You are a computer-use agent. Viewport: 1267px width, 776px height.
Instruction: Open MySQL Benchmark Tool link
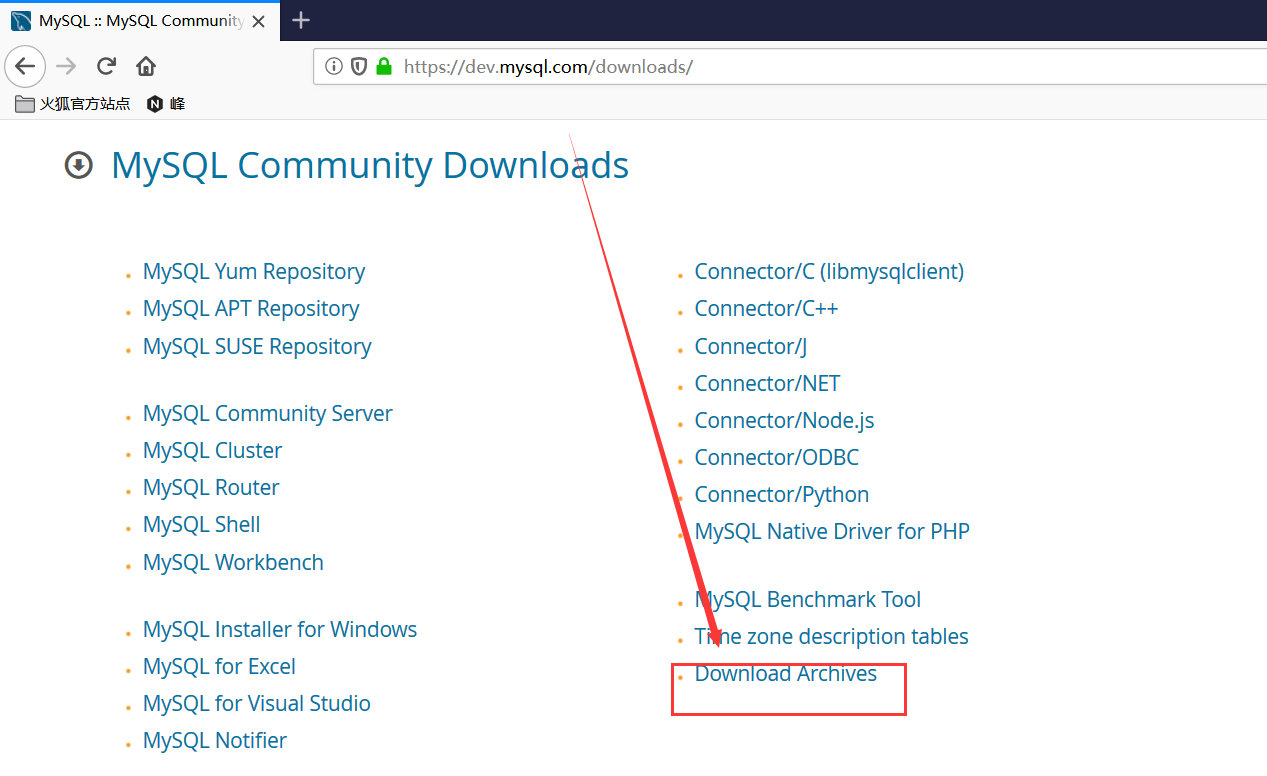tap(808, 599)
